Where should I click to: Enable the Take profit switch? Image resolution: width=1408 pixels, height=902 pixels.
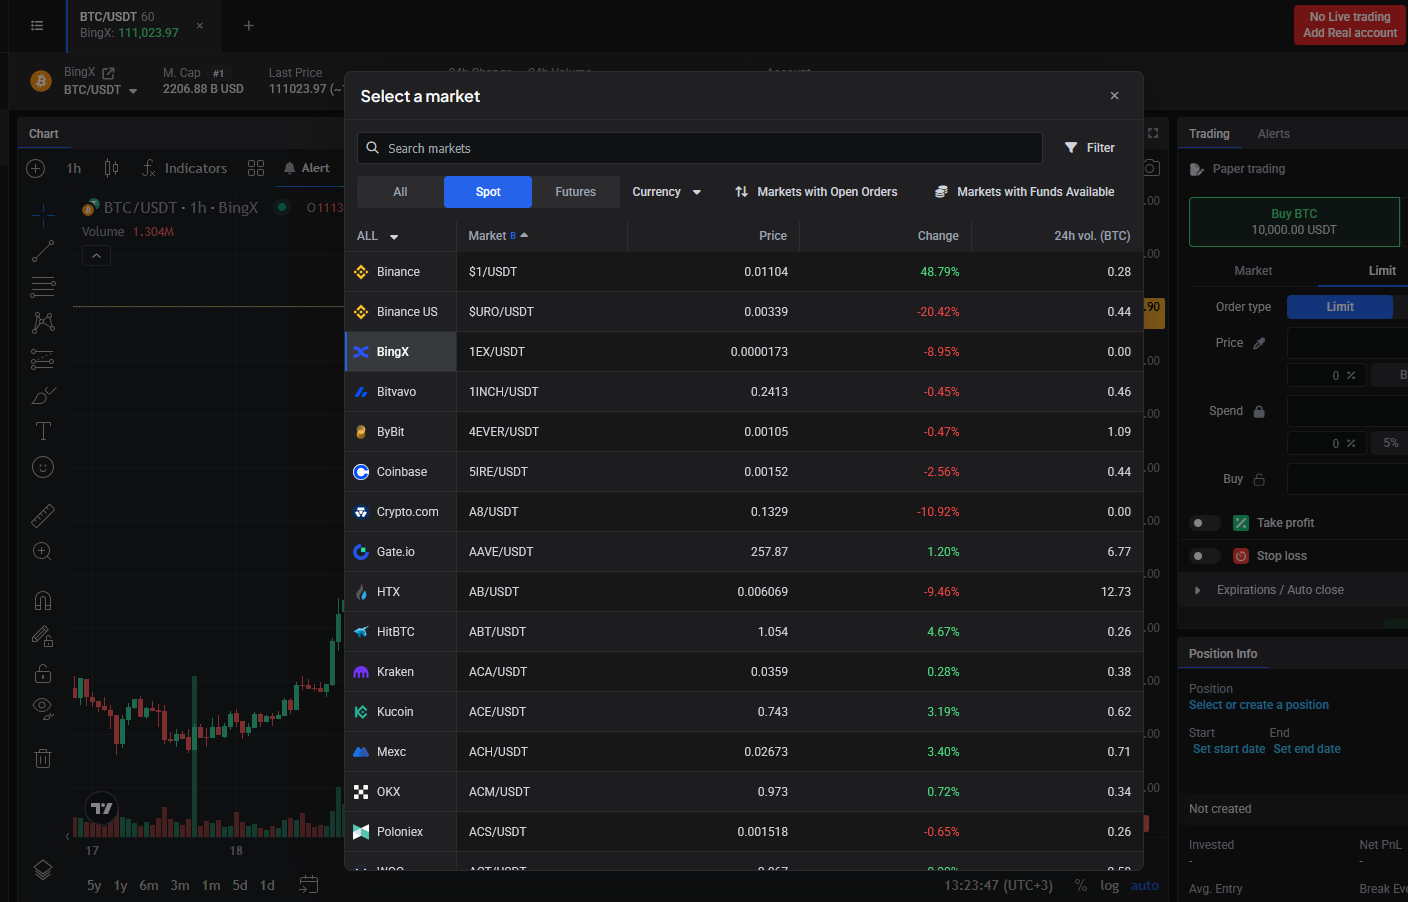click(x=1205, y=523)
